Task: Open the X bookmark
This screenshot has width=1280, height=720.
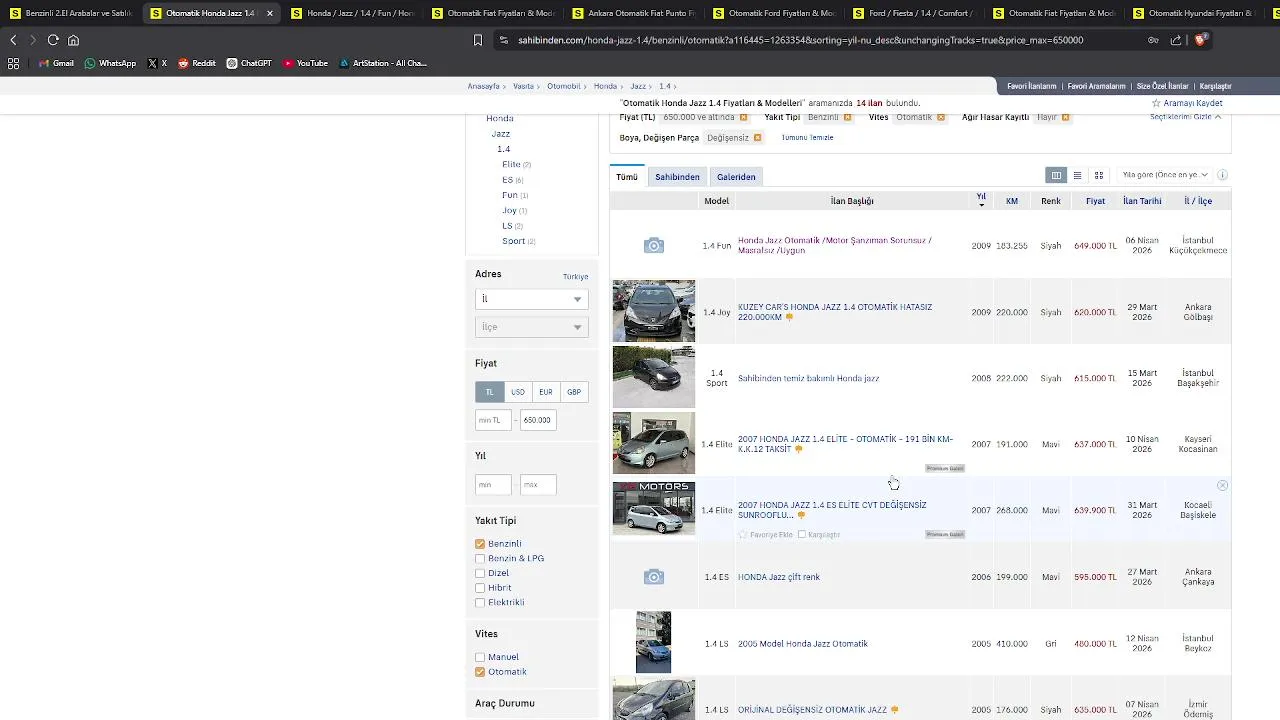Action: point(157,63)
